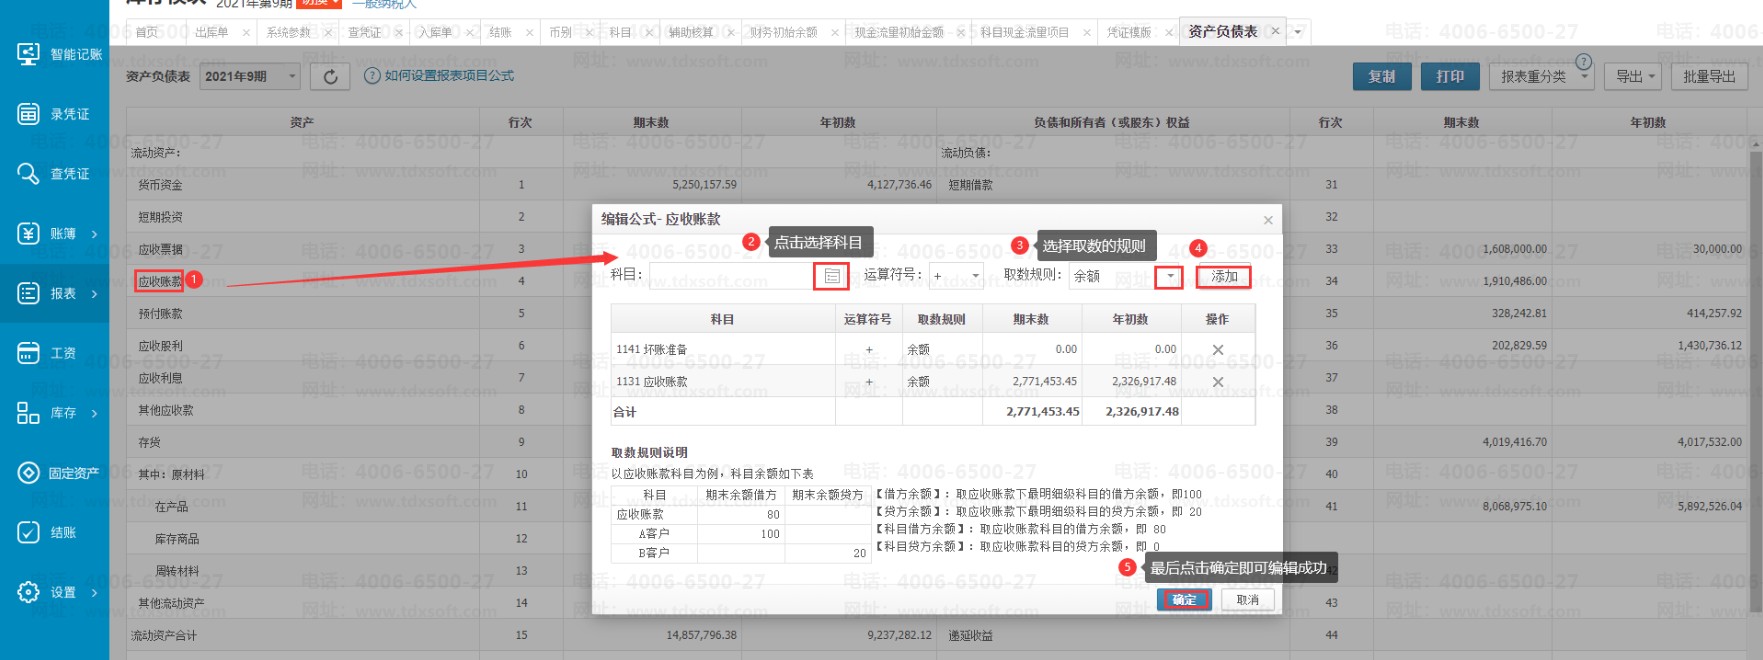
Task: Close the 编辑公式 dialog with the X
Action: [1268, 220]
